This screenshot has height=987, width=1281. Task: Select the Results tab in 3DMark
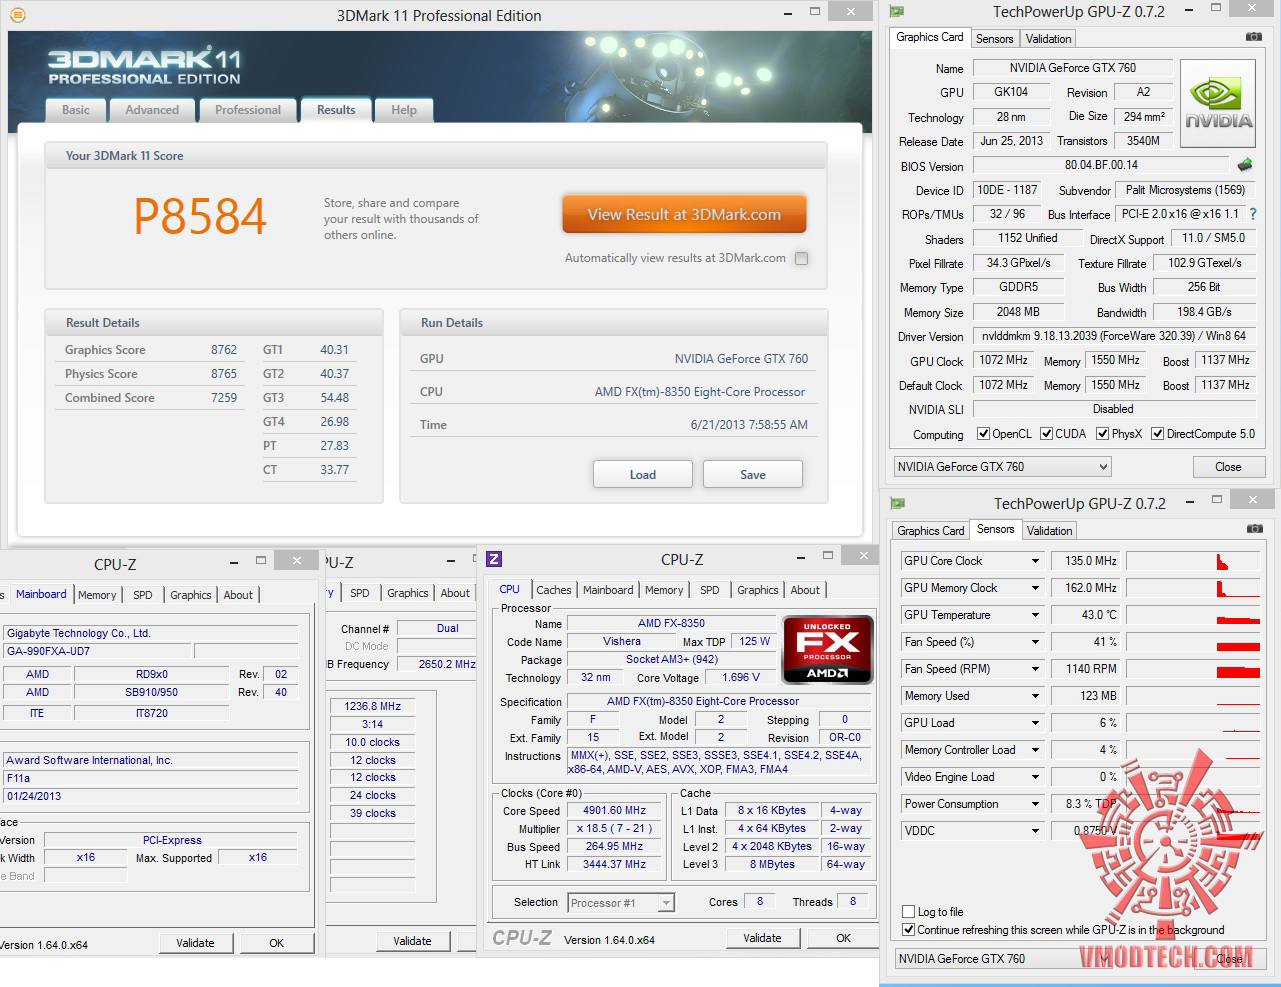(x=336, y=110)
